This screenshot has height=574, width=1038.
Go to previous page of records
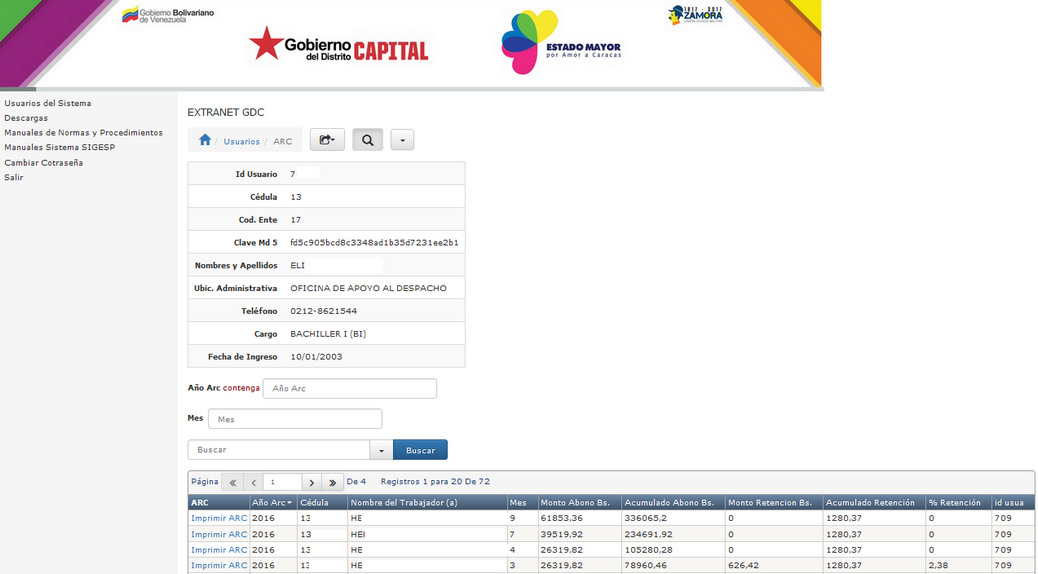click(253, 482)
